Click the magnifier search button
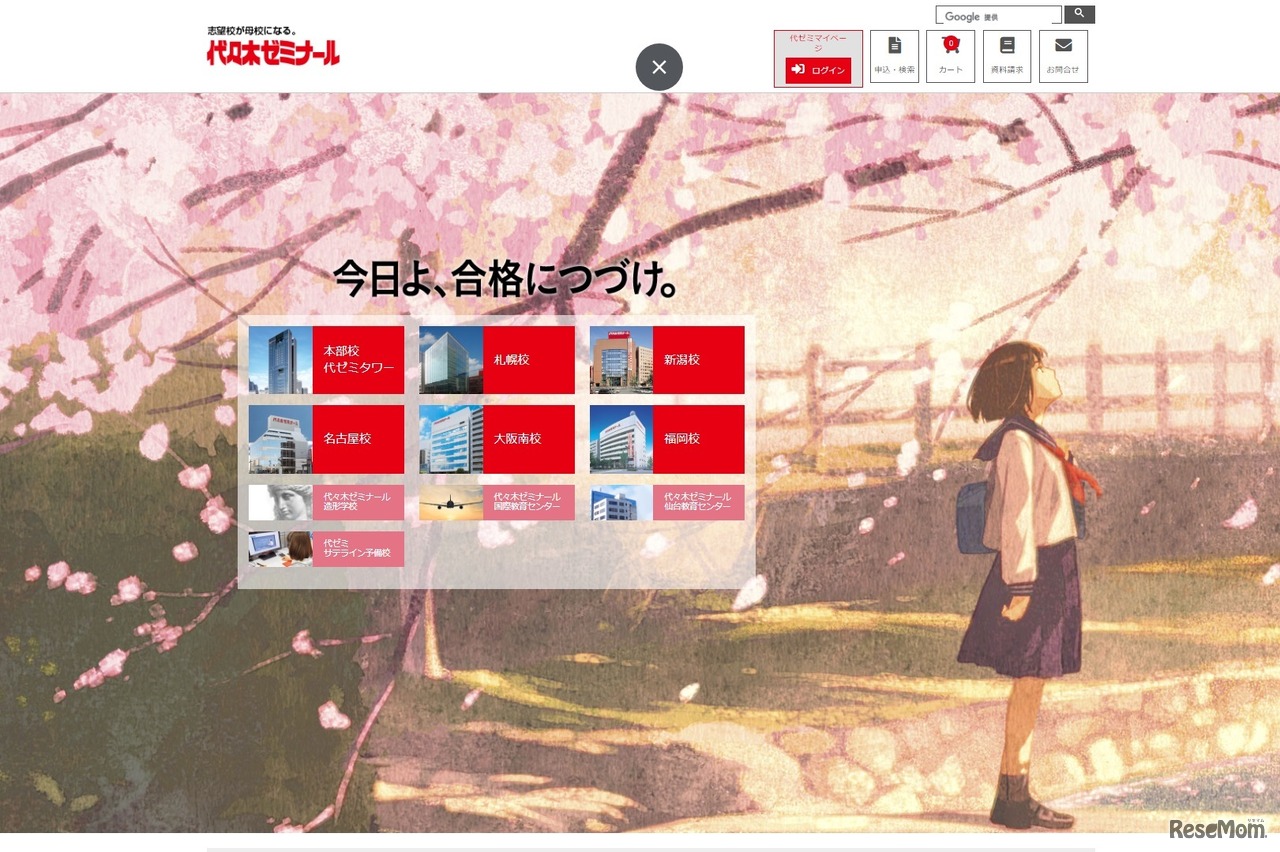Screen dimensions: 1280x852 pos(1080,15)
